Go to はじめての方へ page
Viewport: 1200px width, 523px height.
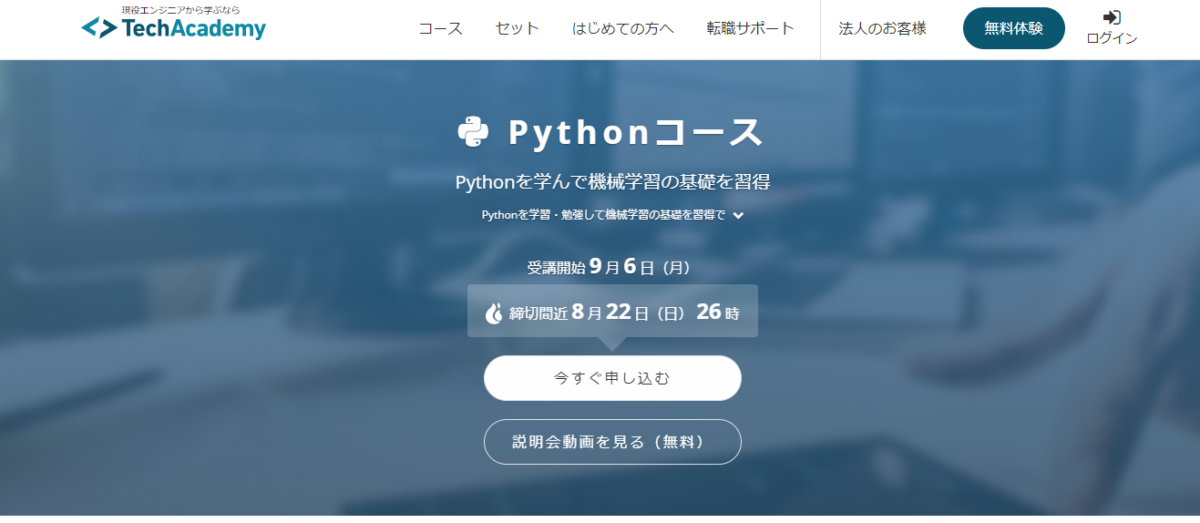pos(623,28)
